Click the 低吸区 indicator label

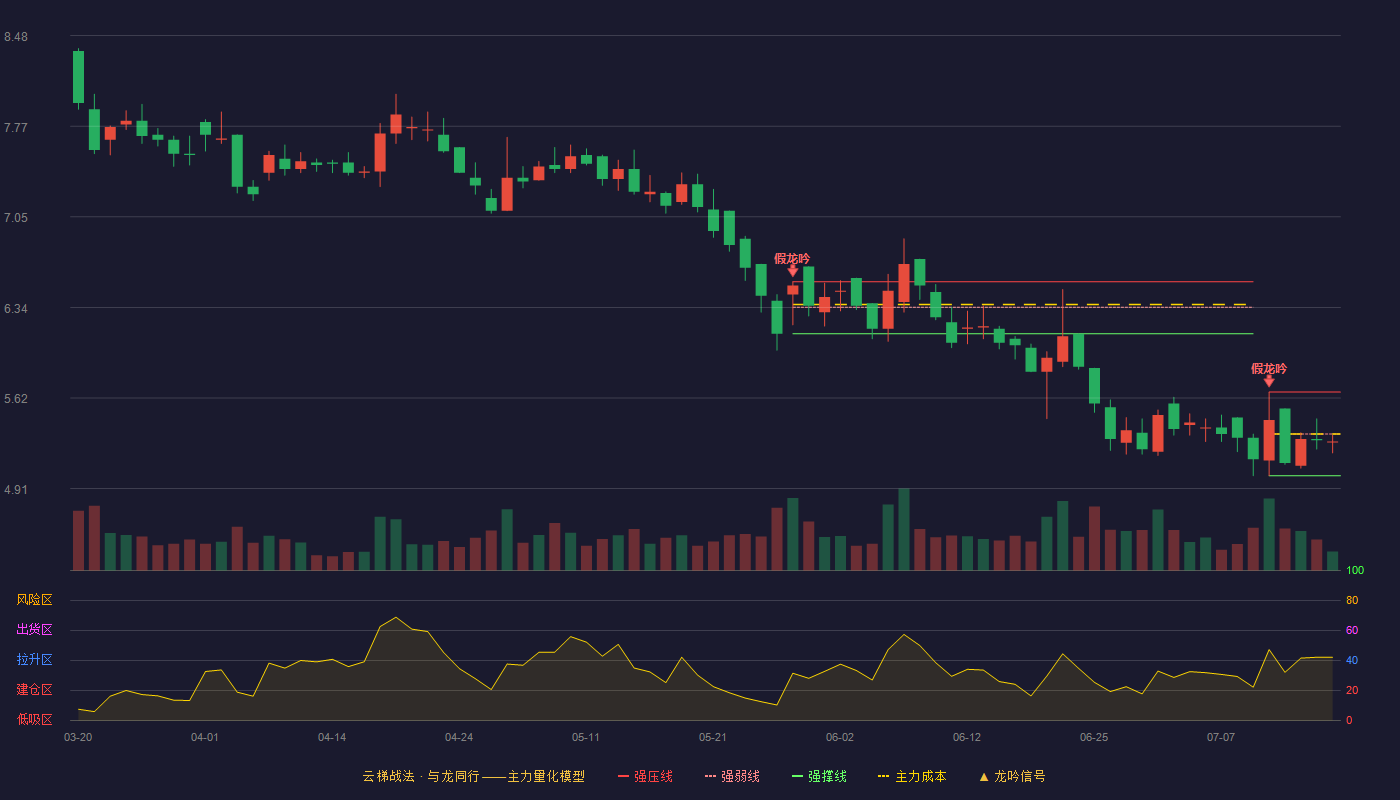[x=34, y=719]
